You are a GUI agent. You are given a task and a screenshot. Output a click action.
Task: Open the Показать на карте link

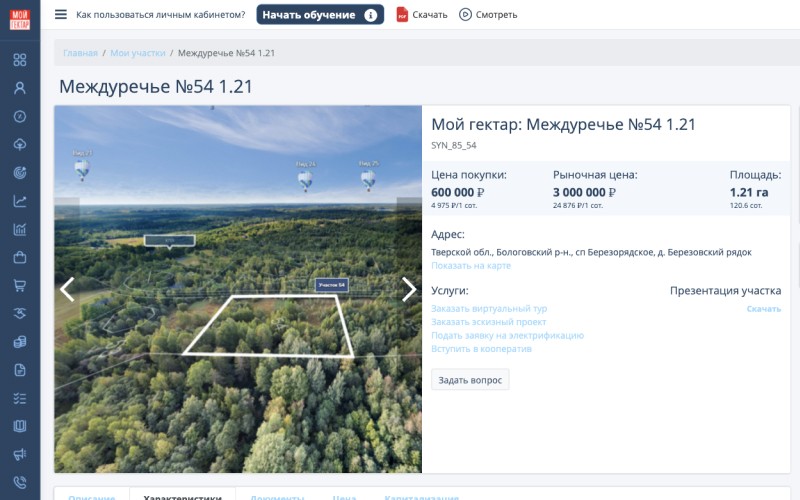pos(471,266)
